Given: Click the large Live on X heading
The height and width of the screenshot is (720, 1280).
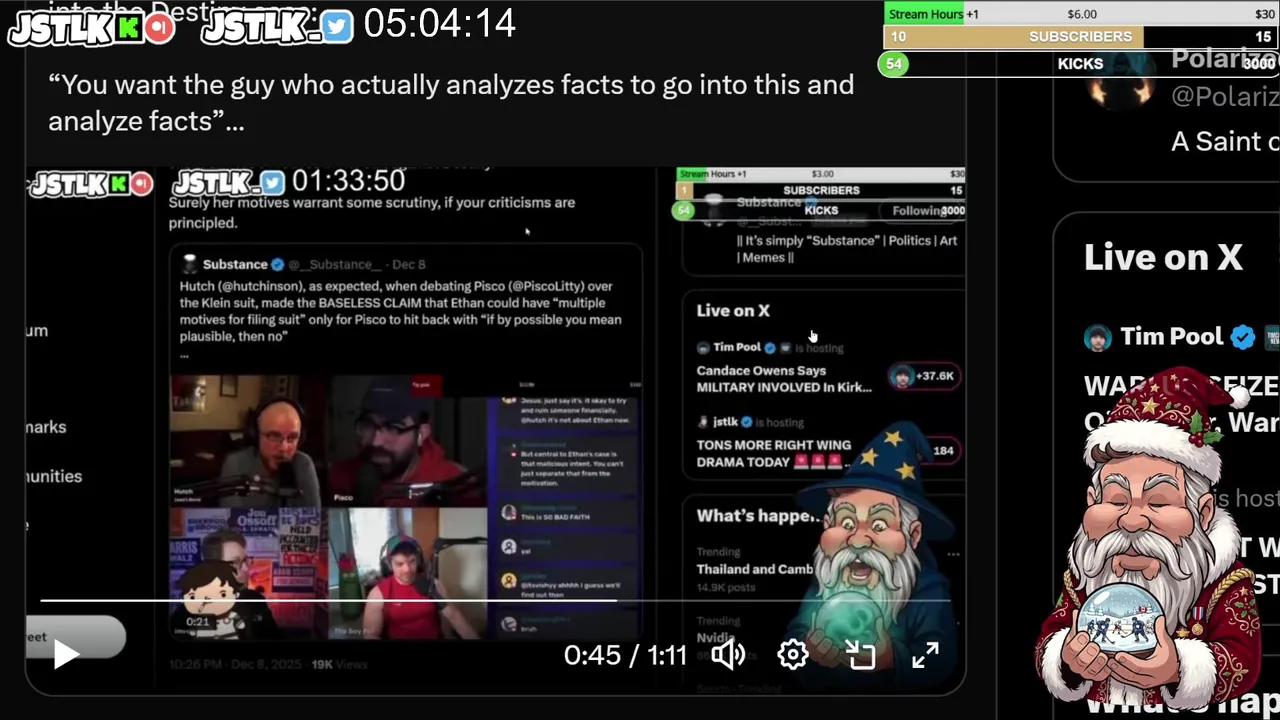Looking at the screenshot, I should (x=1163, y=258).
